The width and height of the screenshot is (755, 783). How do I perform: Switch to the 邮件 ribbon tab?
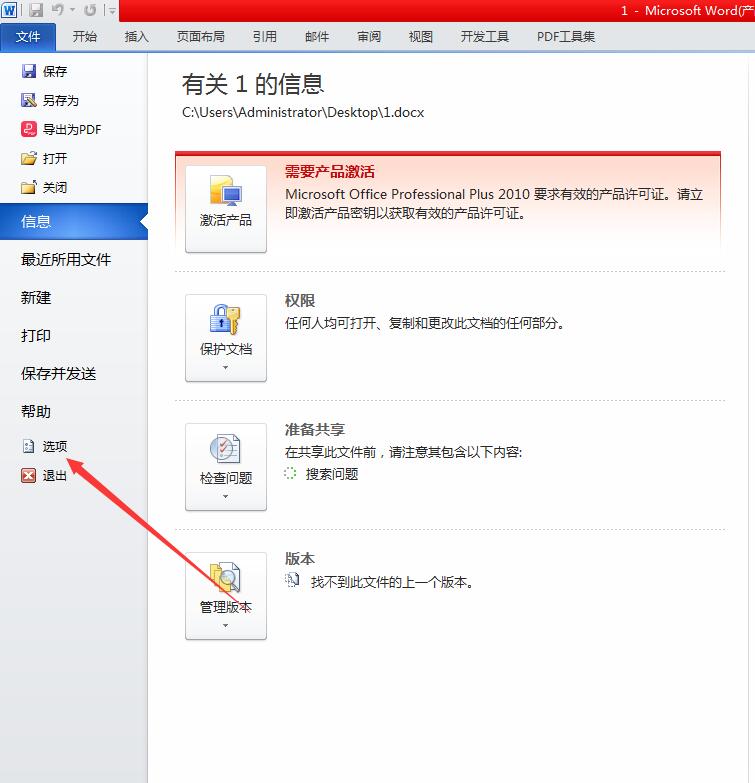point(317,36)
